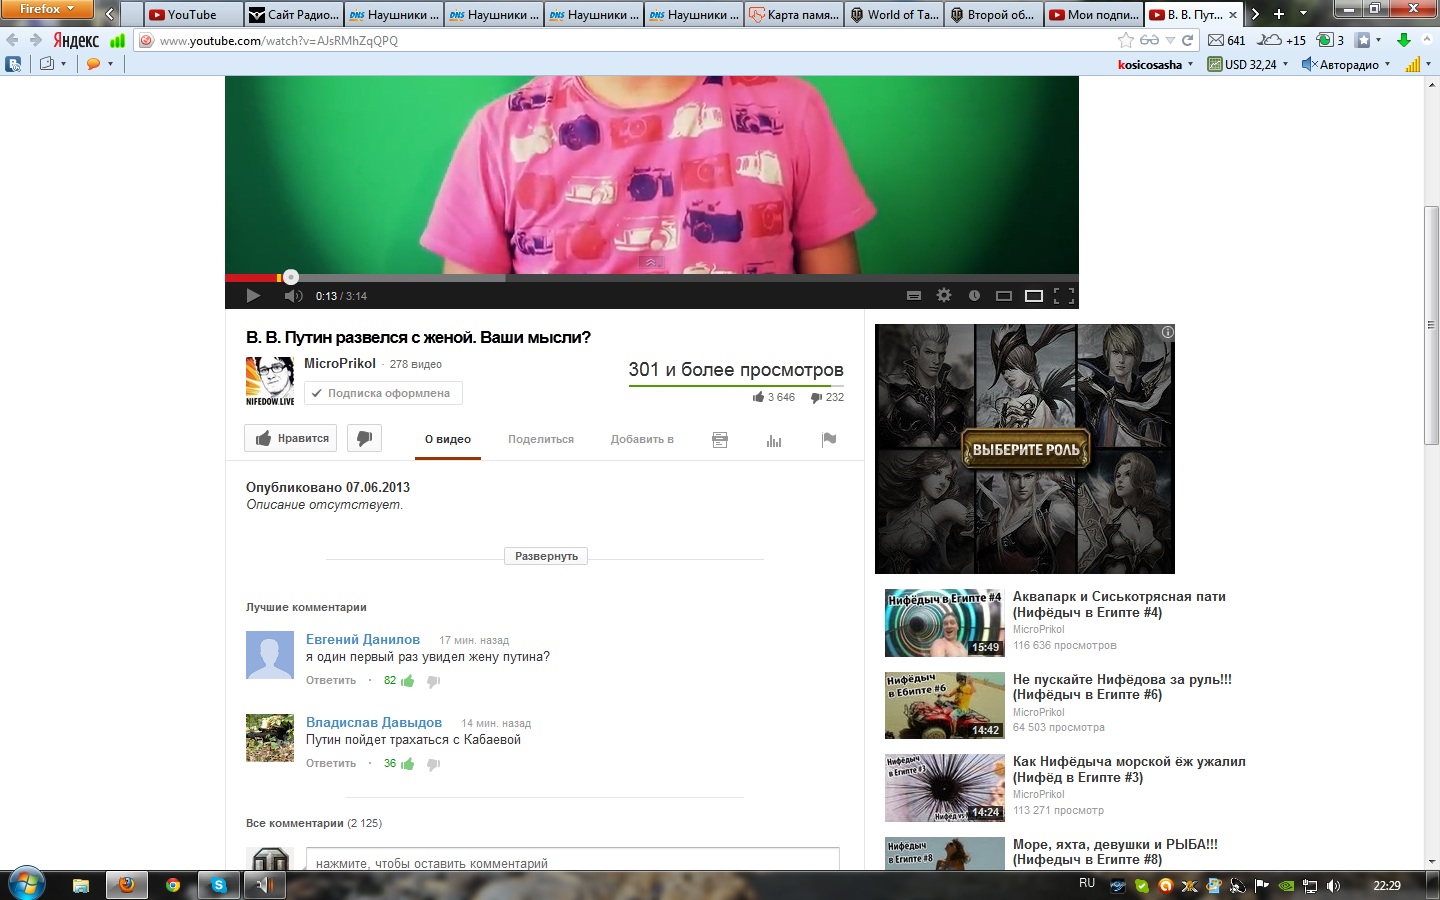Open Как Нифёдыча морской ёж ужалил video
The height and width of the screenshot is (900, 1440).
pyautogui.click(x=1129, y=769)
